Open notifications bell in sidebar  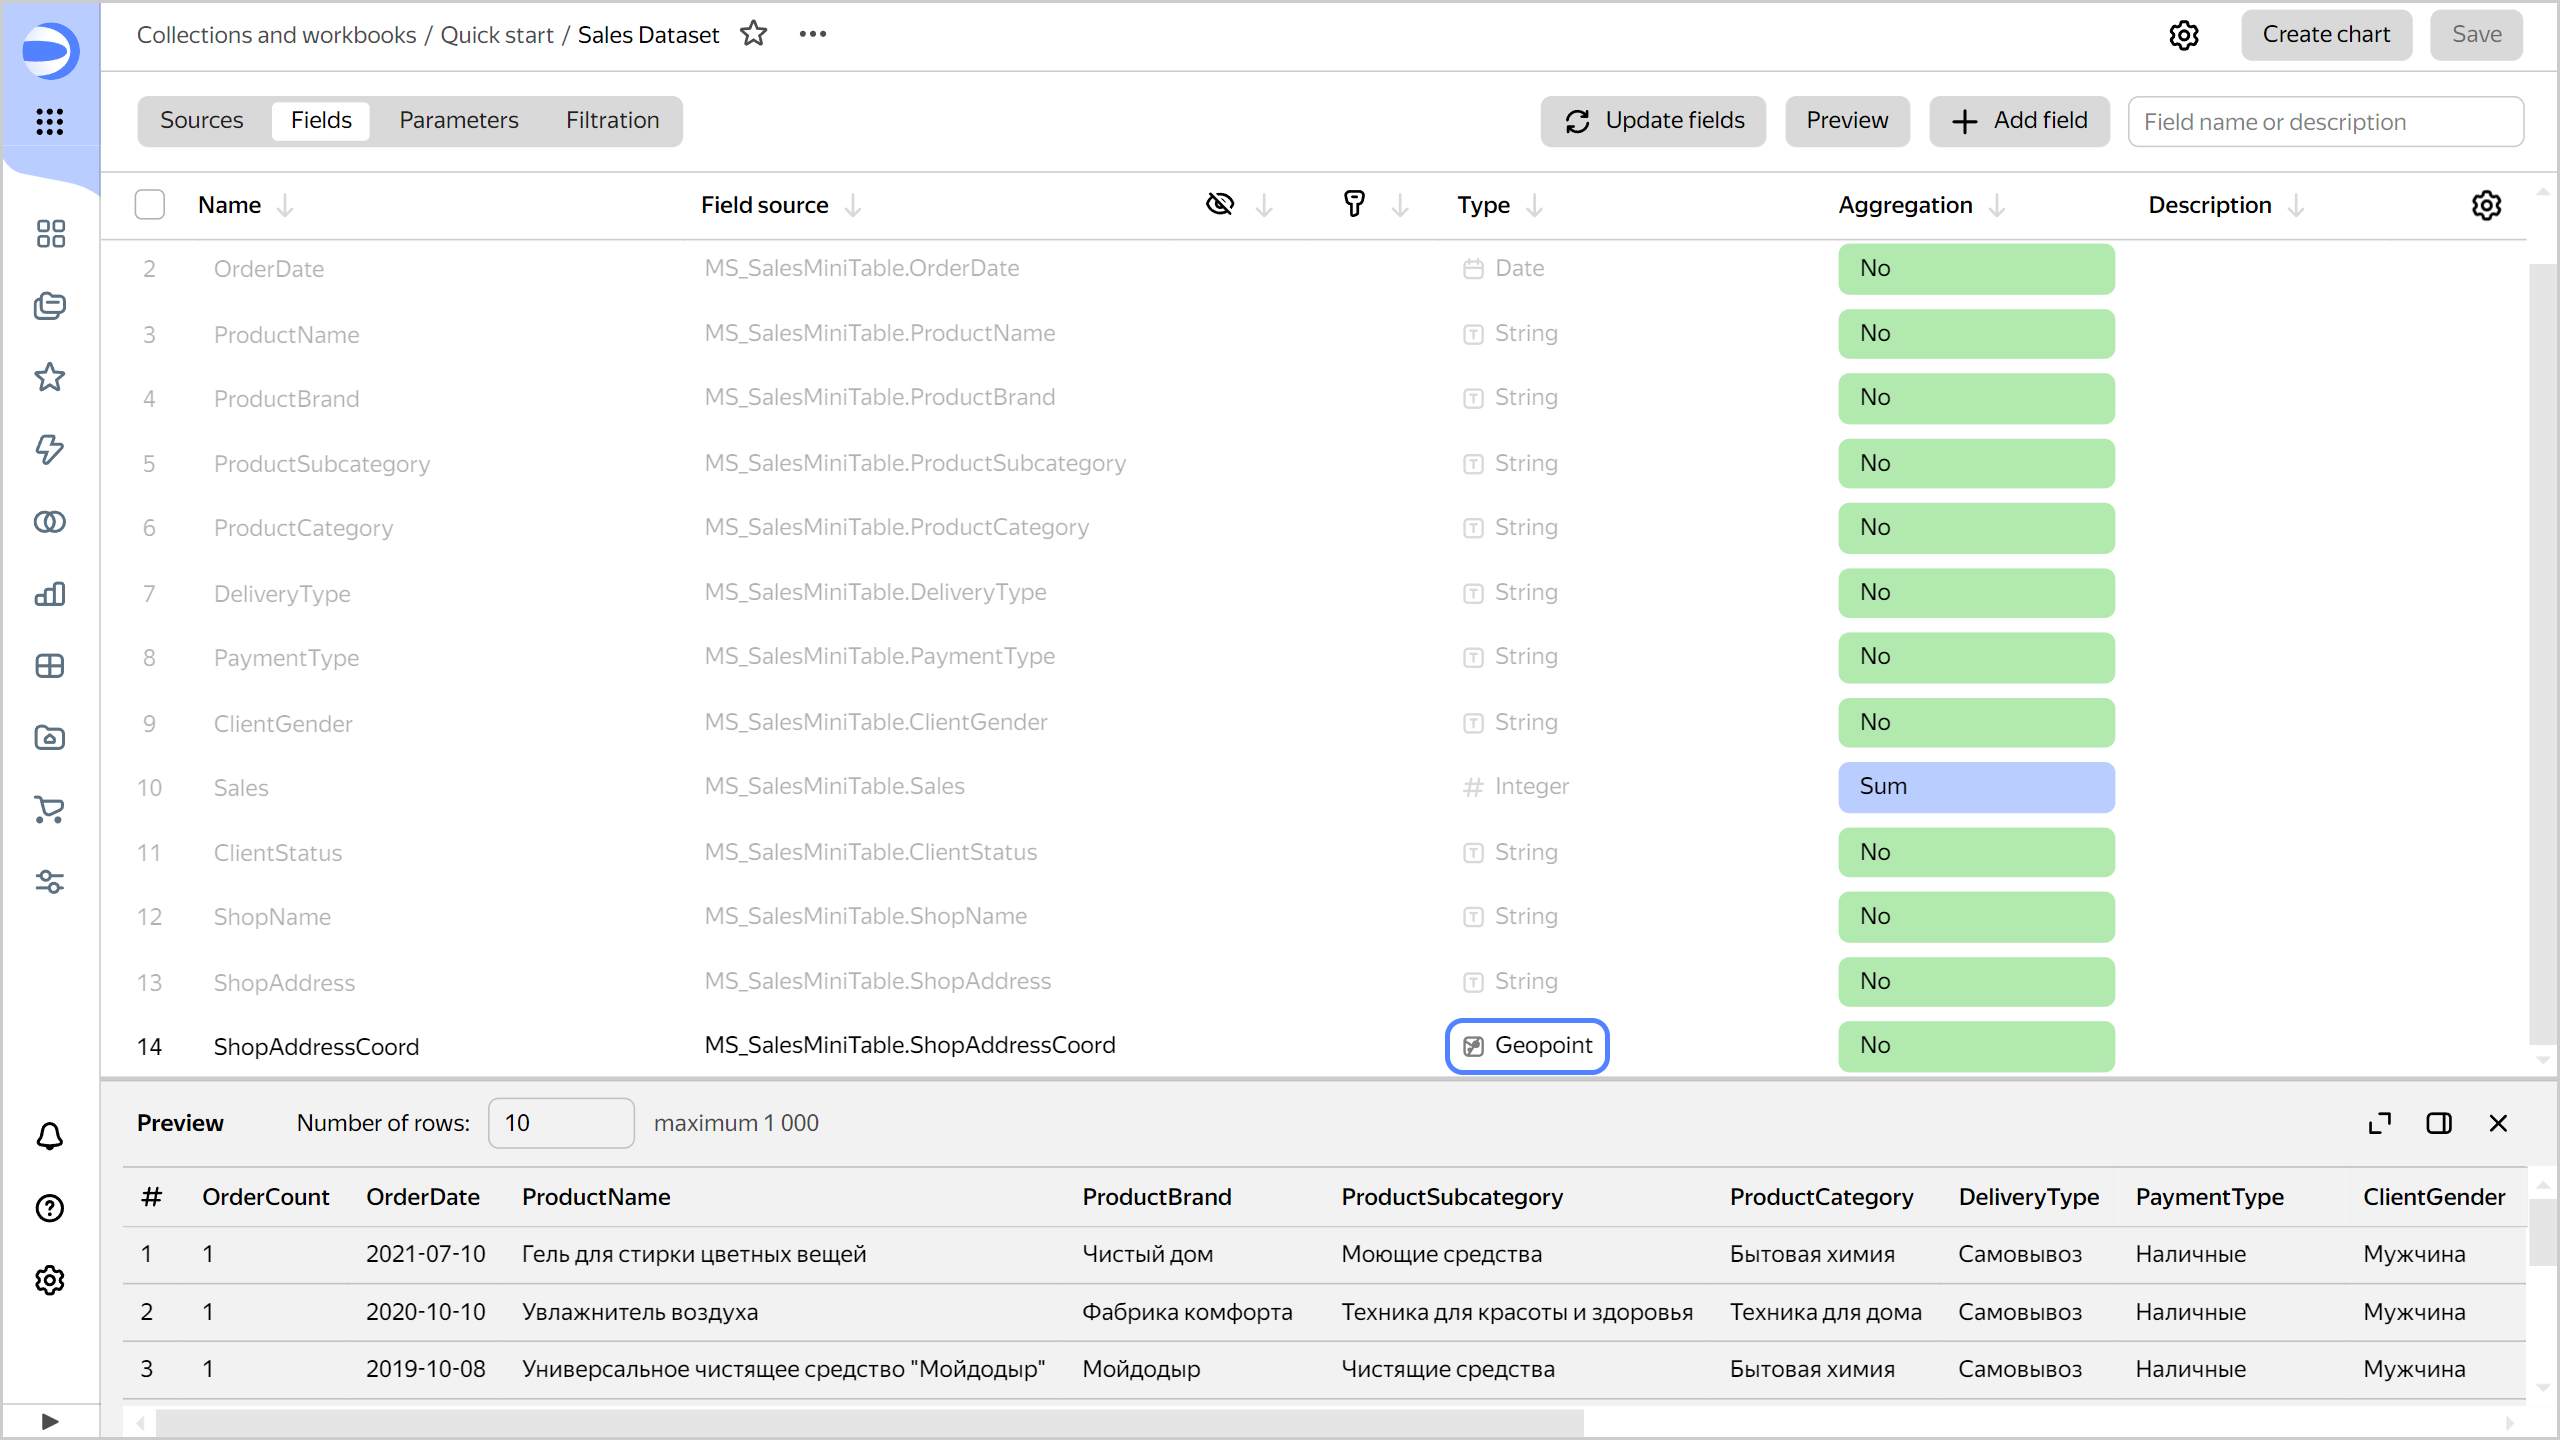[50, 1136]
